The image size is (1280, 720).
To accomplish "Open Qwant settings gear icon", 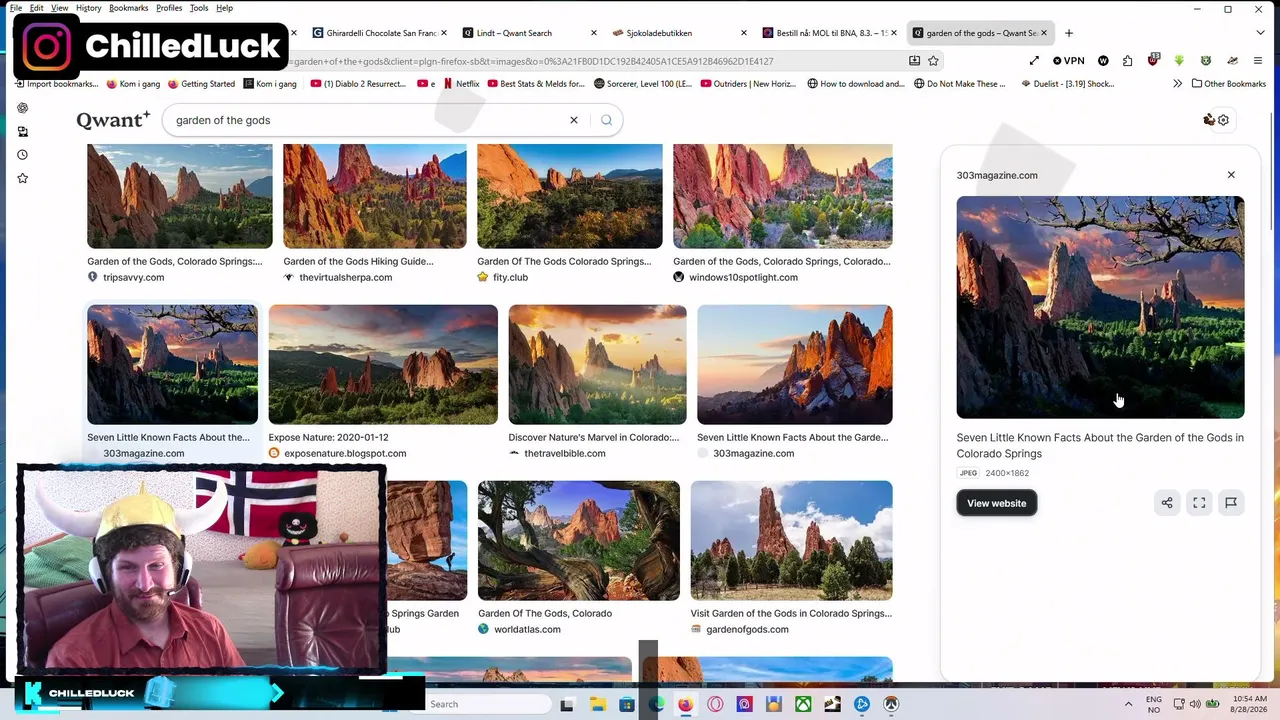I will click(x=1223, y=120).
